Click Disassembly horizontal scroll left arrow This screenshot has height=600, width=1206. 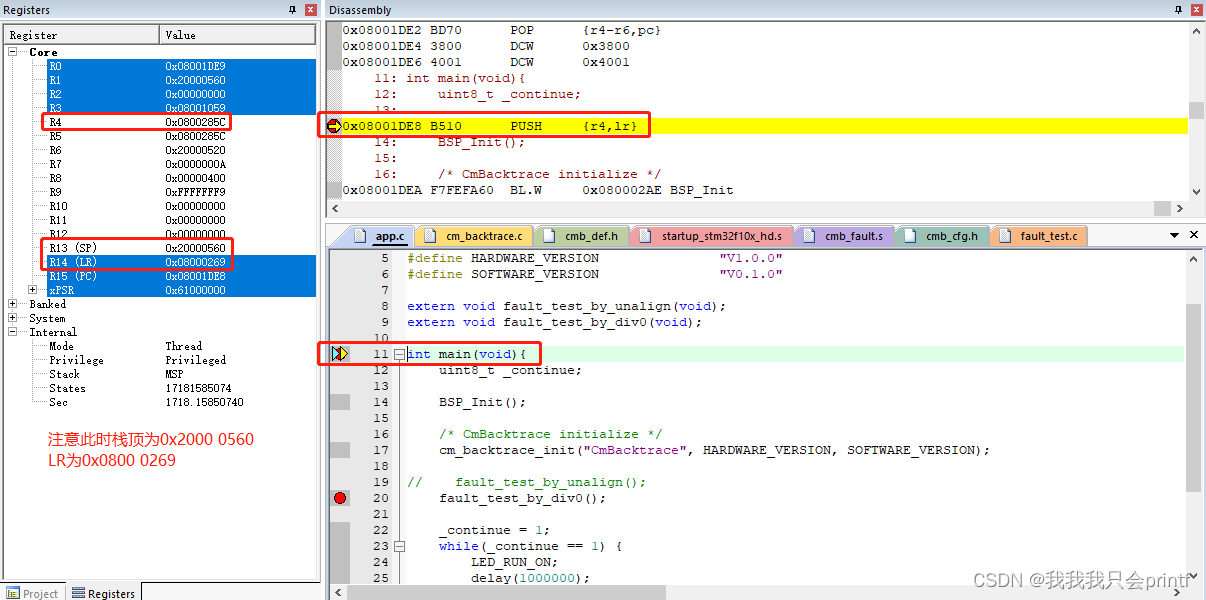pyautogui.click(x=335, y=208)
